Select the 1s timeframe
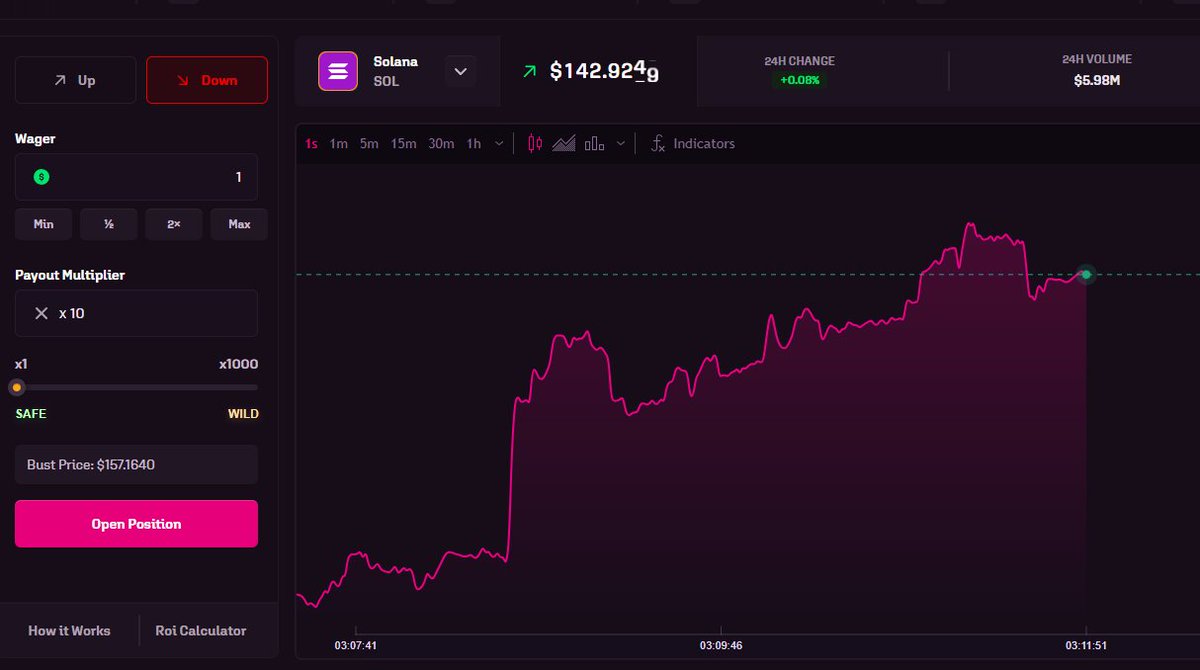The height and width of the screenshot is (670, 1200). click(311, 144)
